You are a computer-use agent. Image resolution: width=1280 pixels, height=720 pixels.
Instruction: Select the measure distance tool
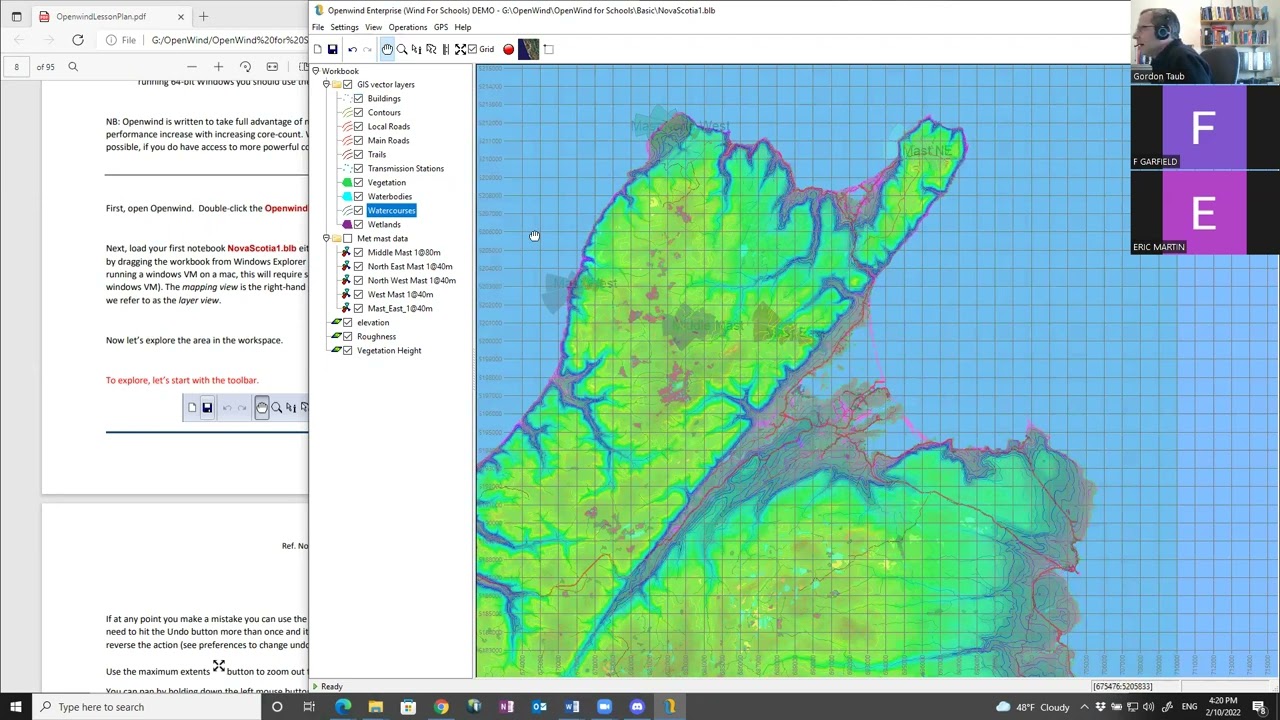coord(445,49)
